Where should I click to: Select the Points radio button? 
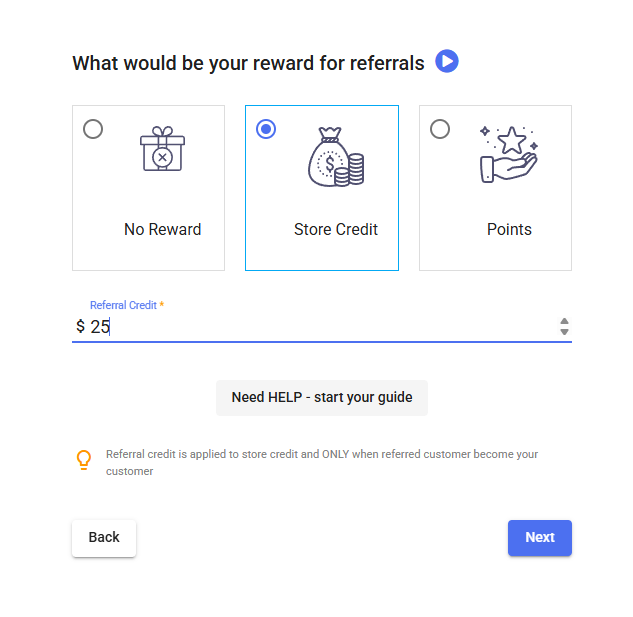439,129
